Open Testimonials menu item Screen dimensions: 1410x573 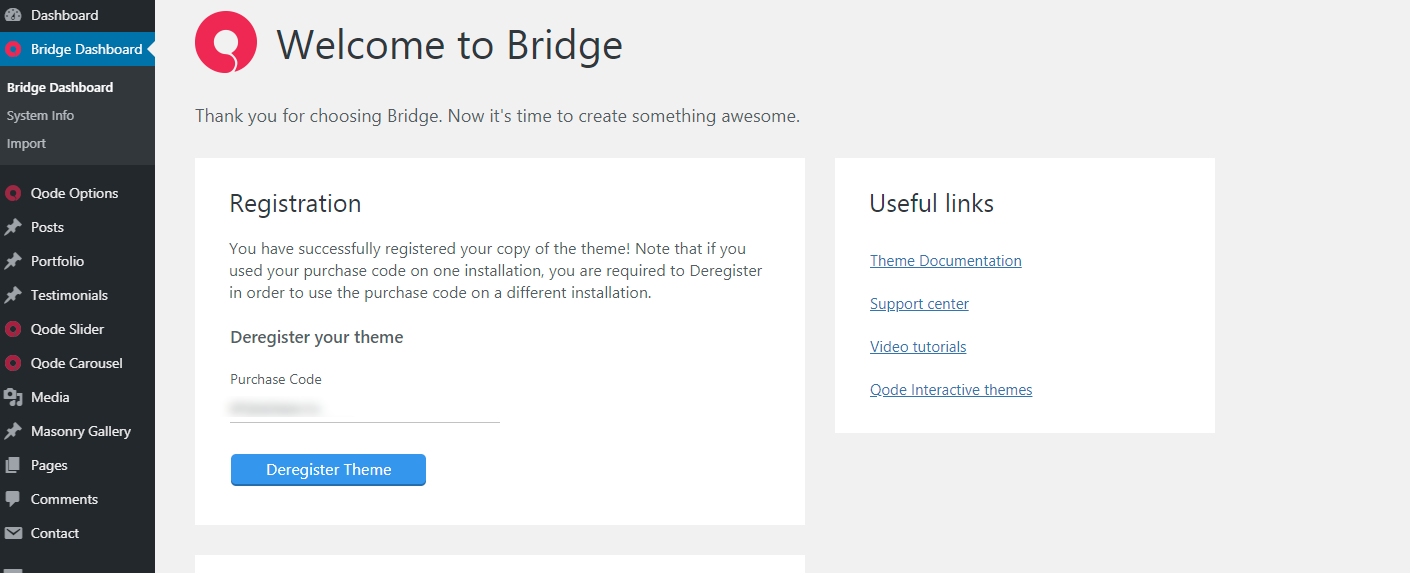69,295
